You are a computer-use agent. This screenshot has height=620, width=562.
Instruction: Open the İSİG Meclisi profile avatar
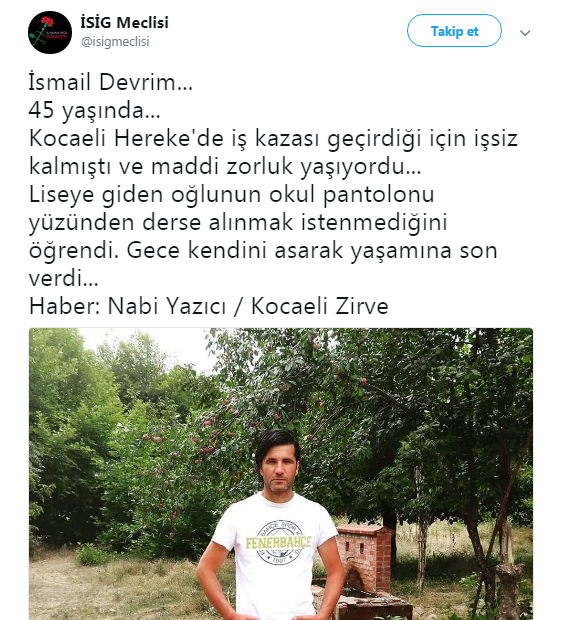[50, 32]
